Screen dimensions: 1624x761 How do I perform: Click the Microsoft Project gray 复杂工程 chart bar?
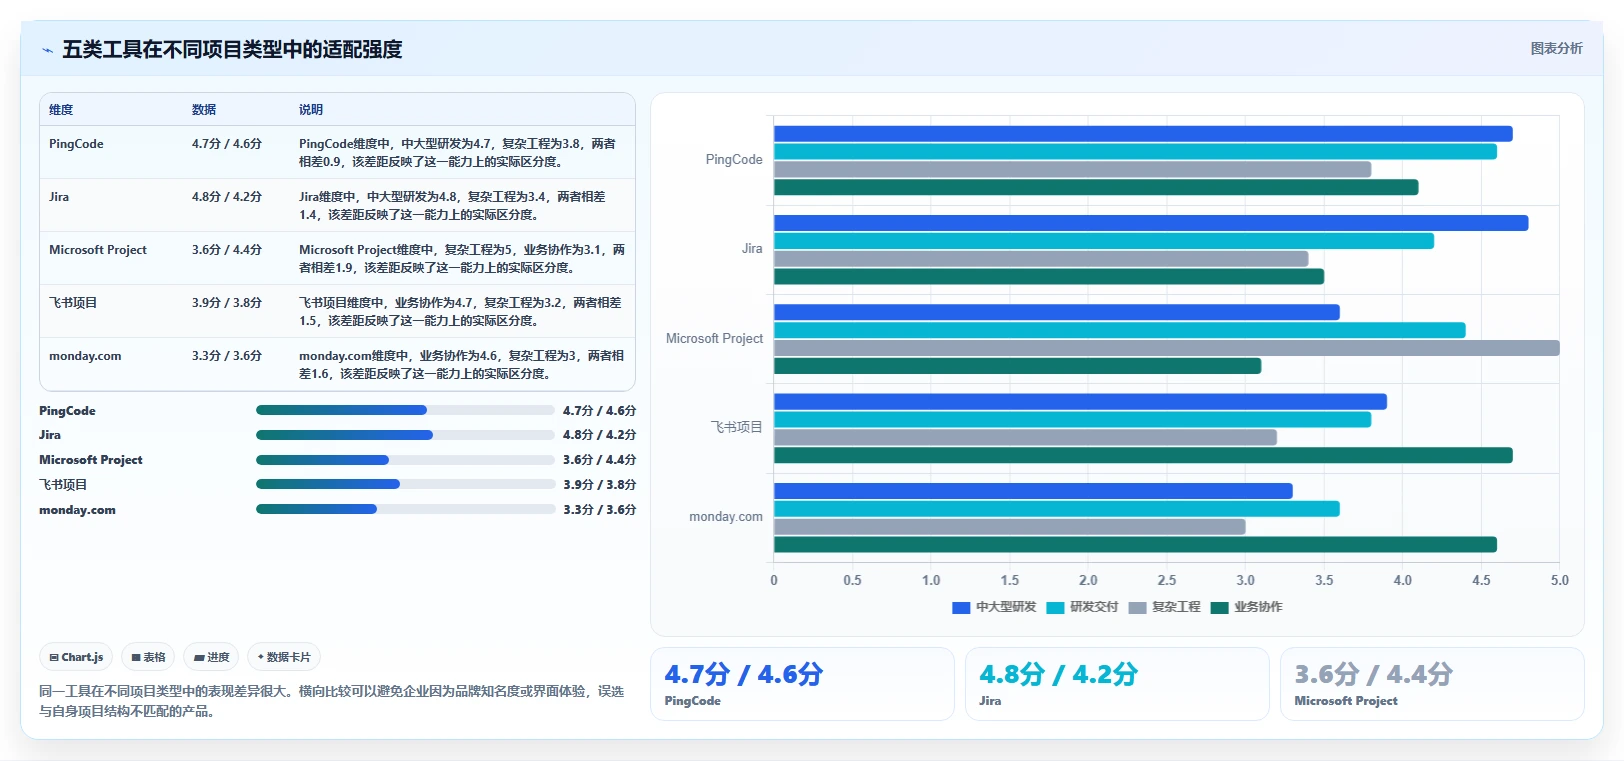pyautogui.click(x=1167, y=348)
